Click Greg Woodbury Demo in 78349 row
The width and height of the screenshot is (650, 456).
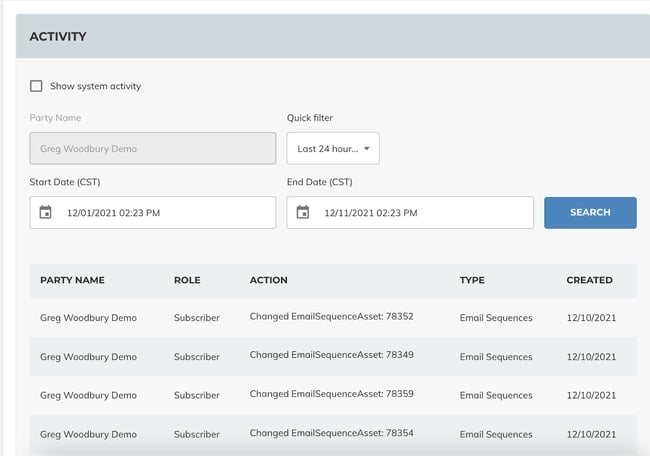[x=88, y=357]
